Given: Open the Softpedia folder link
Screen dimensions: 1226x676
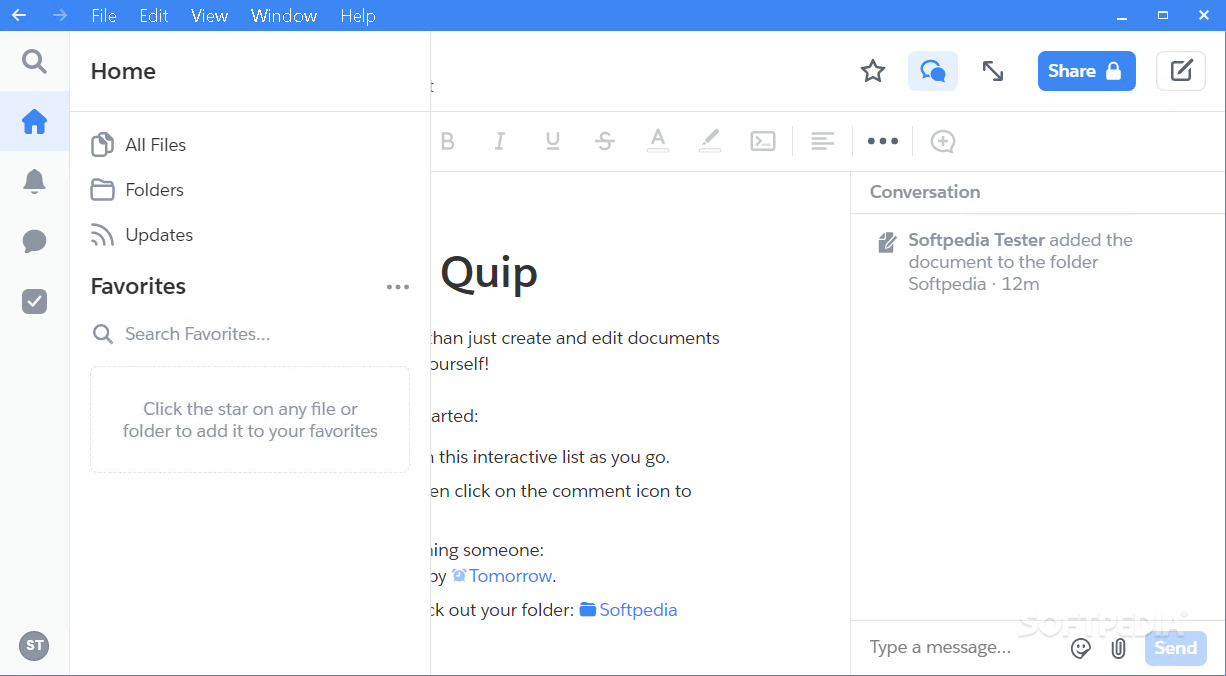Looking at the screenshot, I should 628,610.
